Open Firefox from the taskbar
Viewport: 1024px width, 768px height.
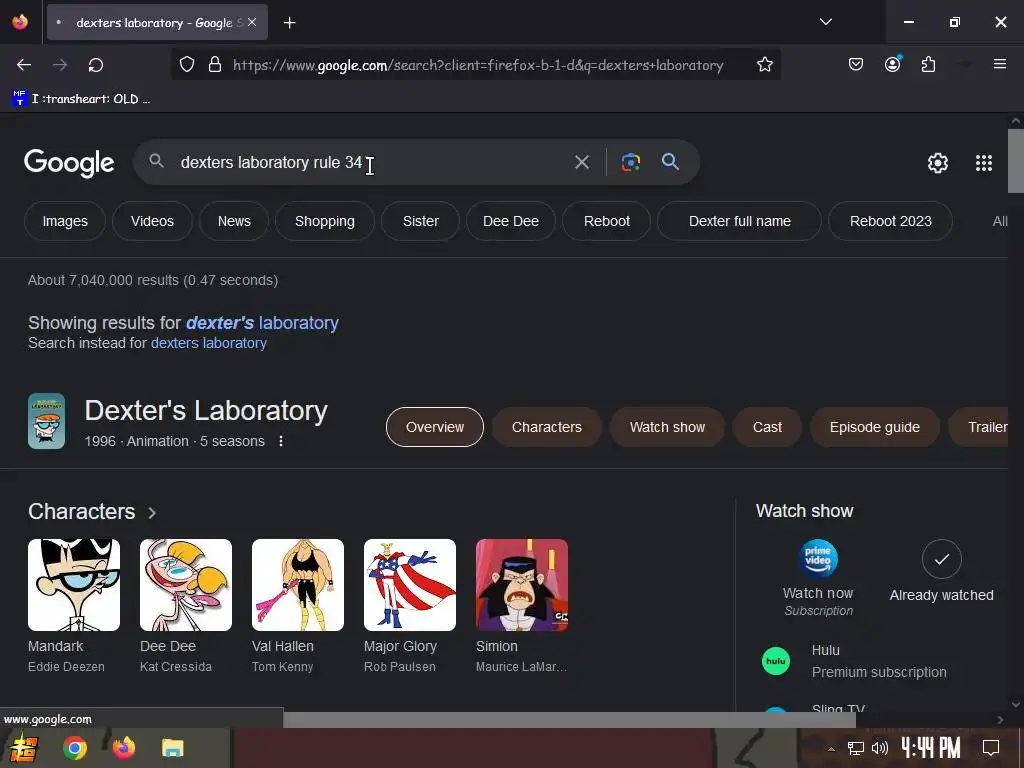pos(123,748)
